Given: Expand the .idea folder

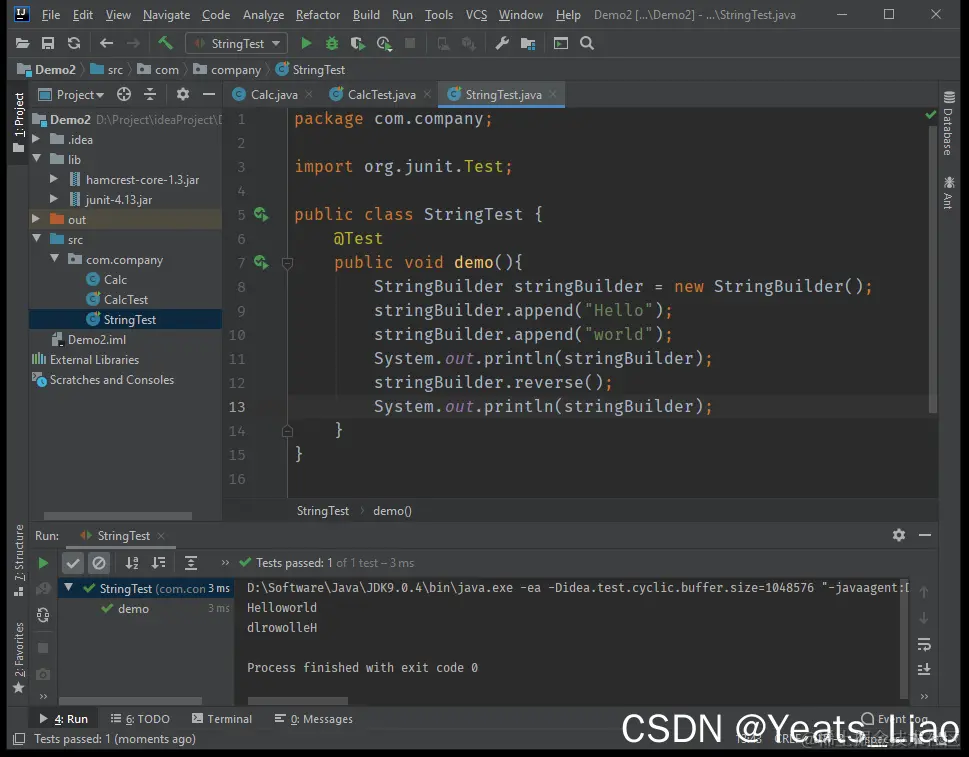Looking at the screenshot, I should [x=36, y=139].
